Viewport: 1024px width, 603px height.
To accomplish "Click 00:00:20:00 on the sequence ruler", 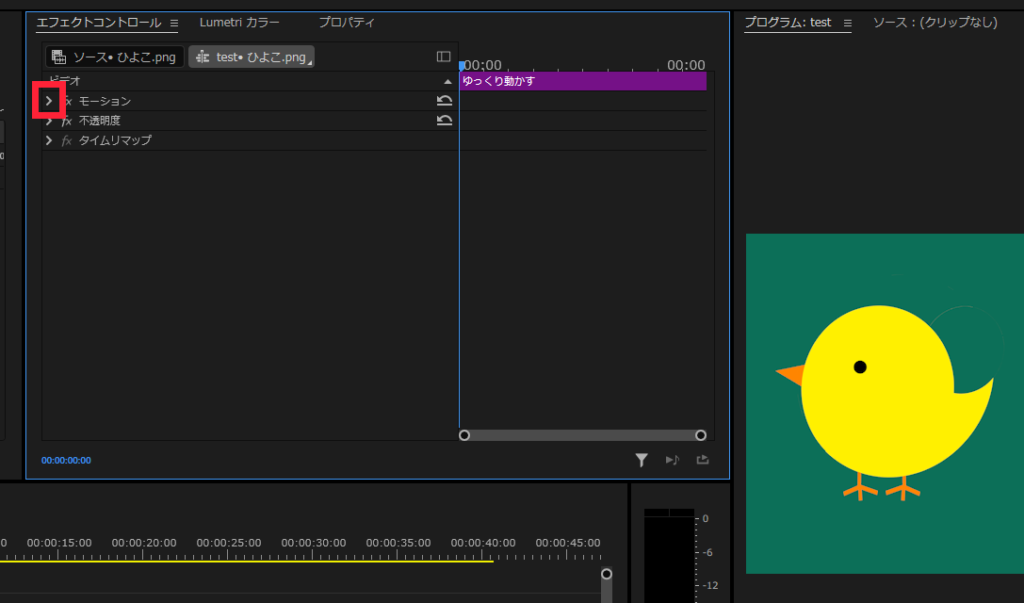I will tap(144, 543).
